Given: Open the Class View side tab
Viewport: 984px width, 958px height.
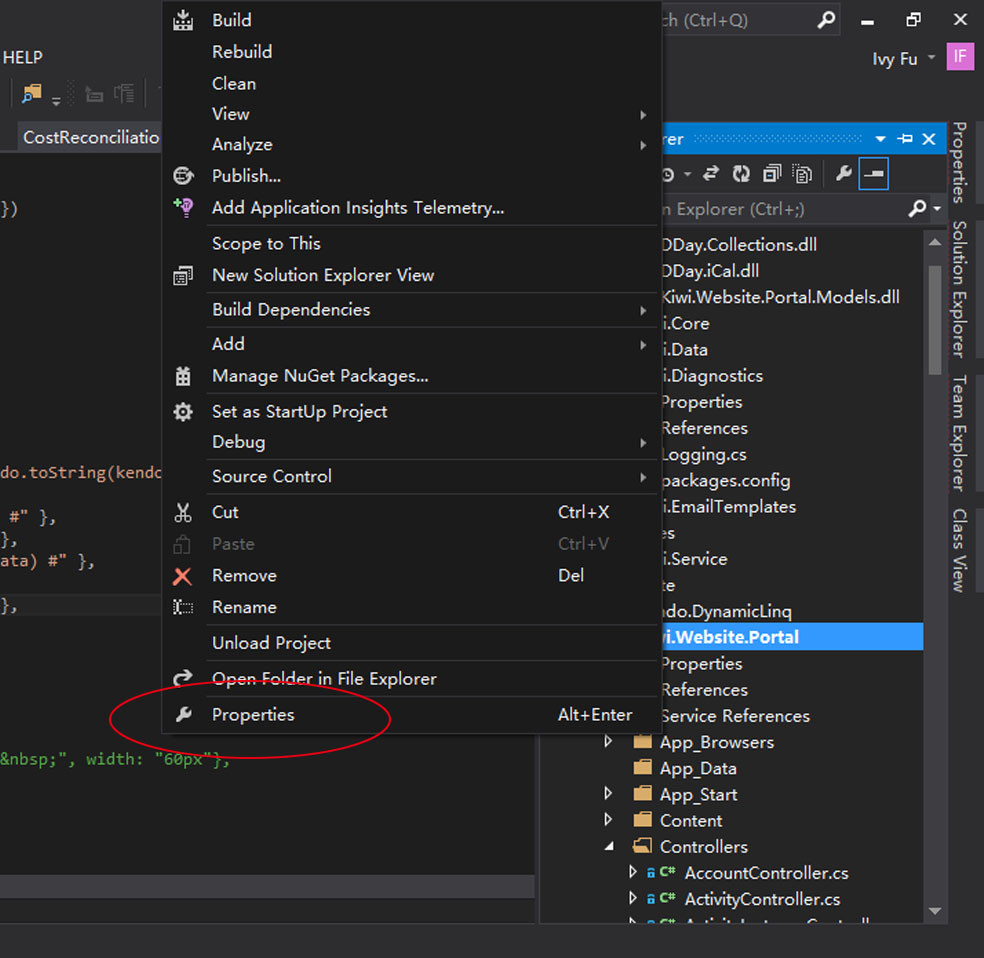Looking at the screenshot, I should point(959,550).
